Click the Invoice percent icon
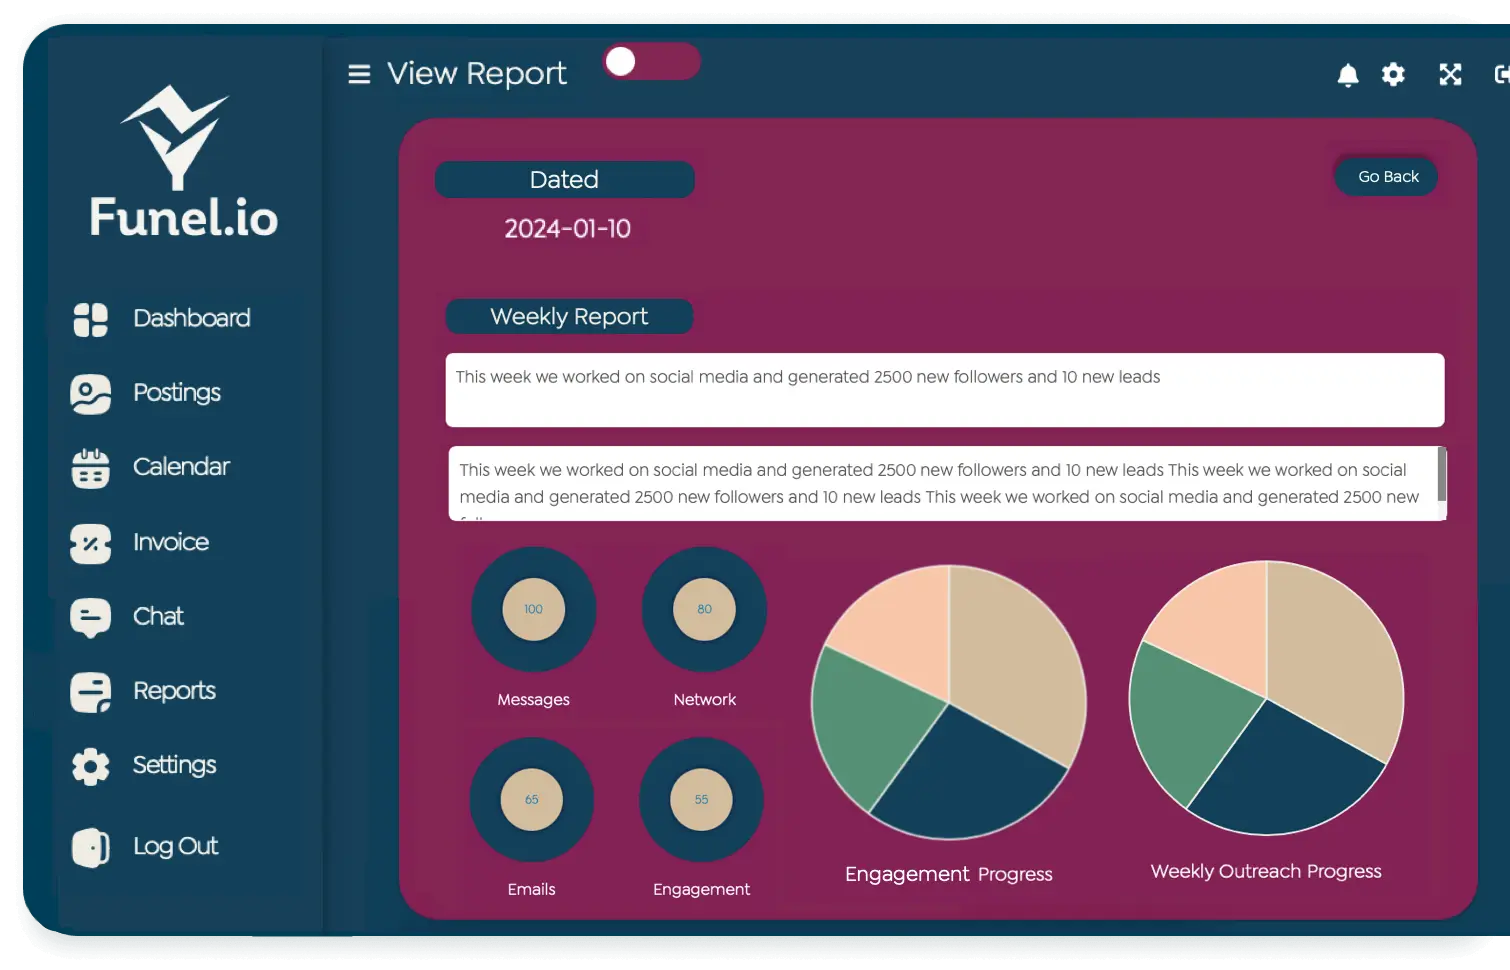Screen dimensions: 1510x970 (91, 543)
